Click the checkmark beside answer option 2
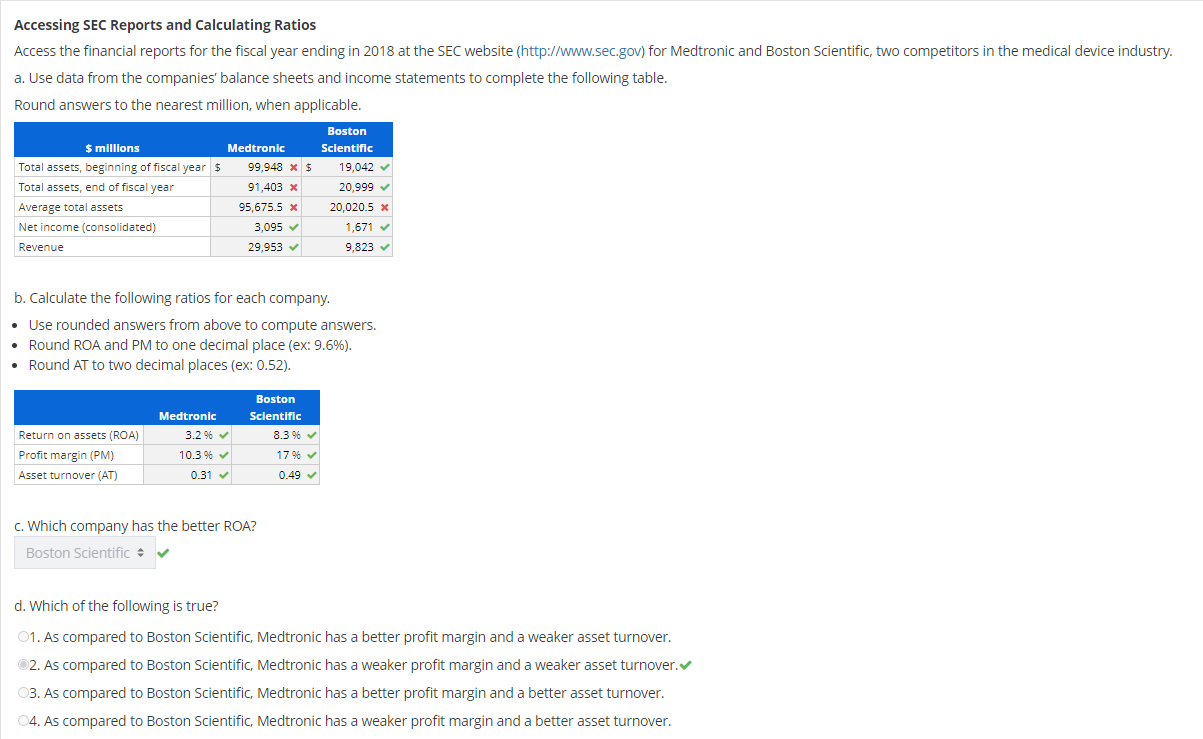 pyautogui.click(x=686, y=664)
